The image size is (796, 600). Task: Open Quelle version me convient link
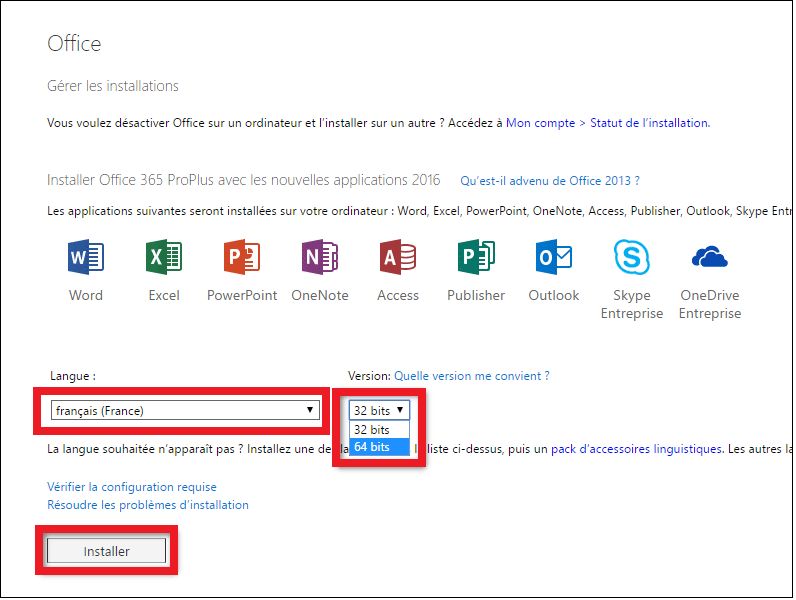pyautogui.click(x=472, y=376)
